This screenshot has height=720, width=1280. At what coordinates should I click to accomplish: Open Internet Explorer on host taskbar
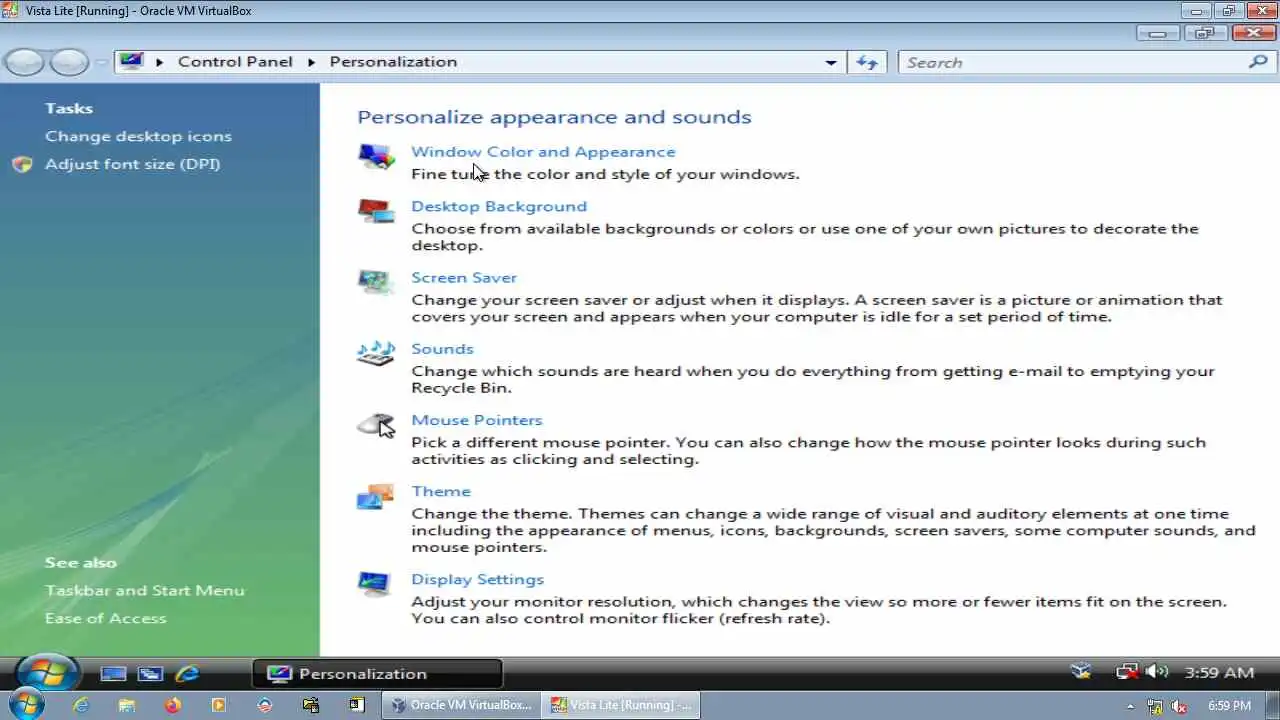(x=81, y=705)
